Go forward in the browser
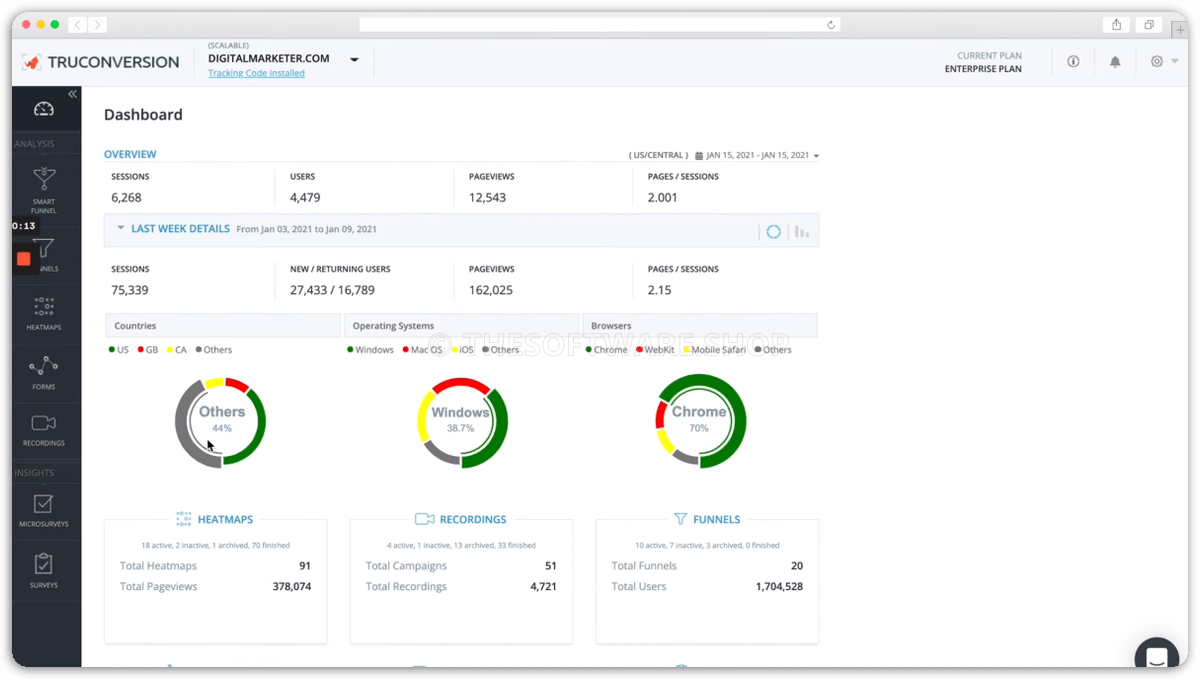This screenshot has height=679, width=1200. (x=99, y=24)
